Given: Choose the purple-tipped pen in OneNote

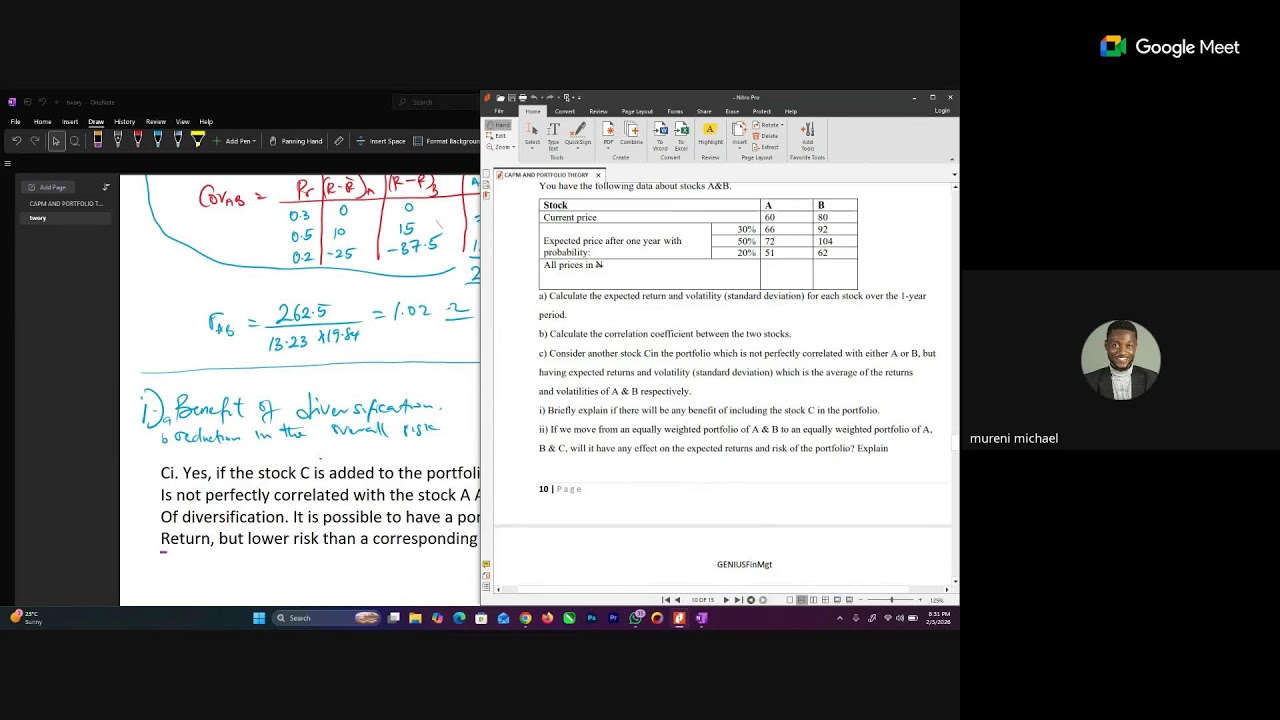Looking at the screenshot, I should click(x=98, y=140).
